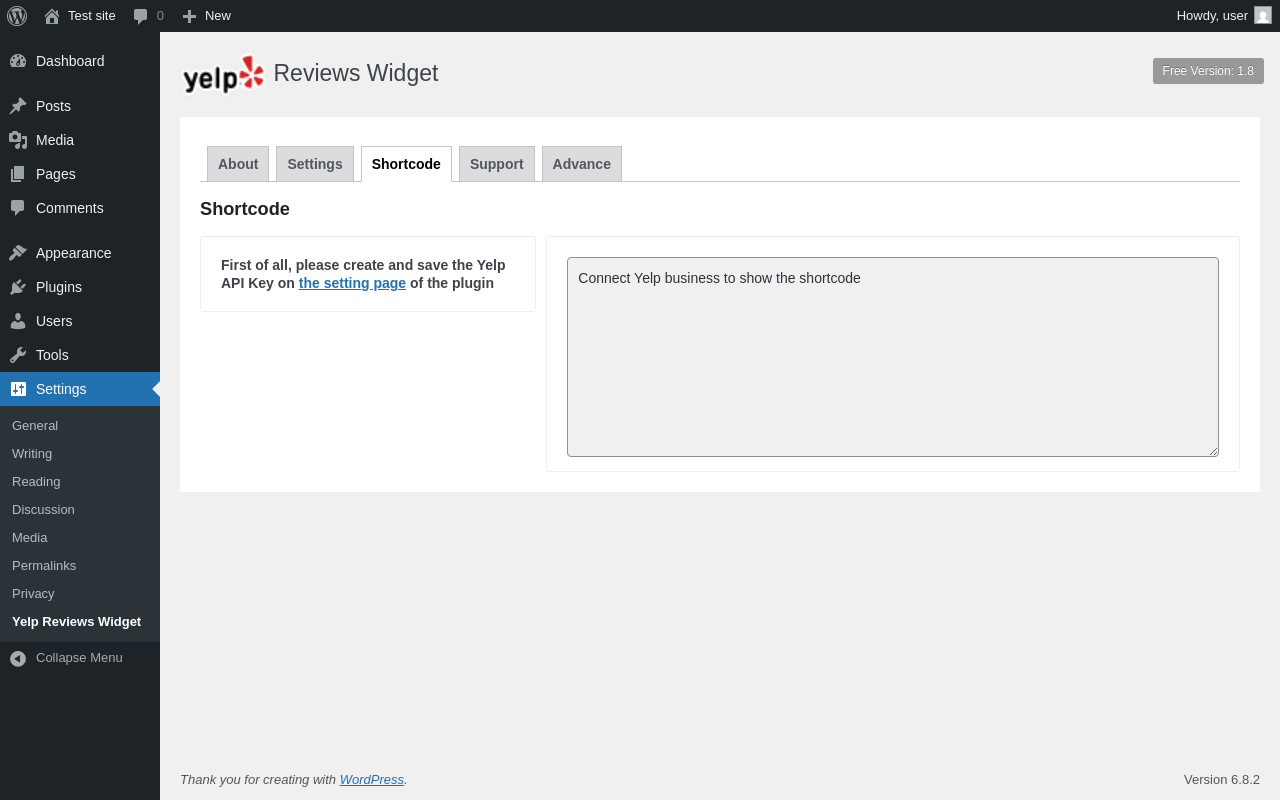Click the Test site home icon
This screenshot has height=800, width=1280.
pyautogui.click(x=52, y=16)
